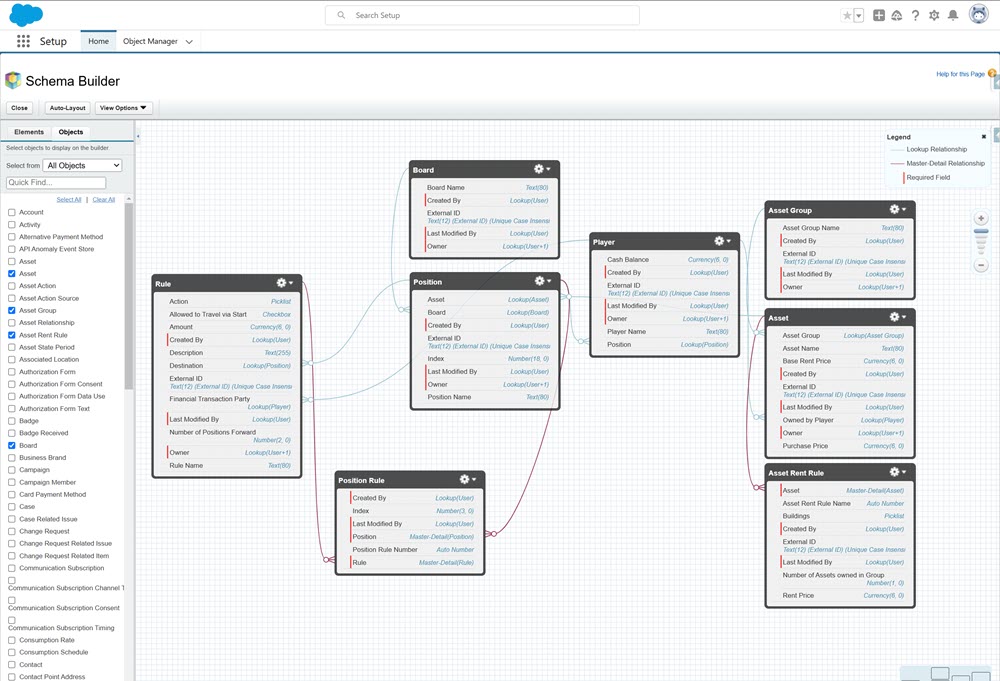The height and width of the screenshot is (681, 1000).
Task: Select the Position Name field in Position
Action: click(x=488, y=397)
